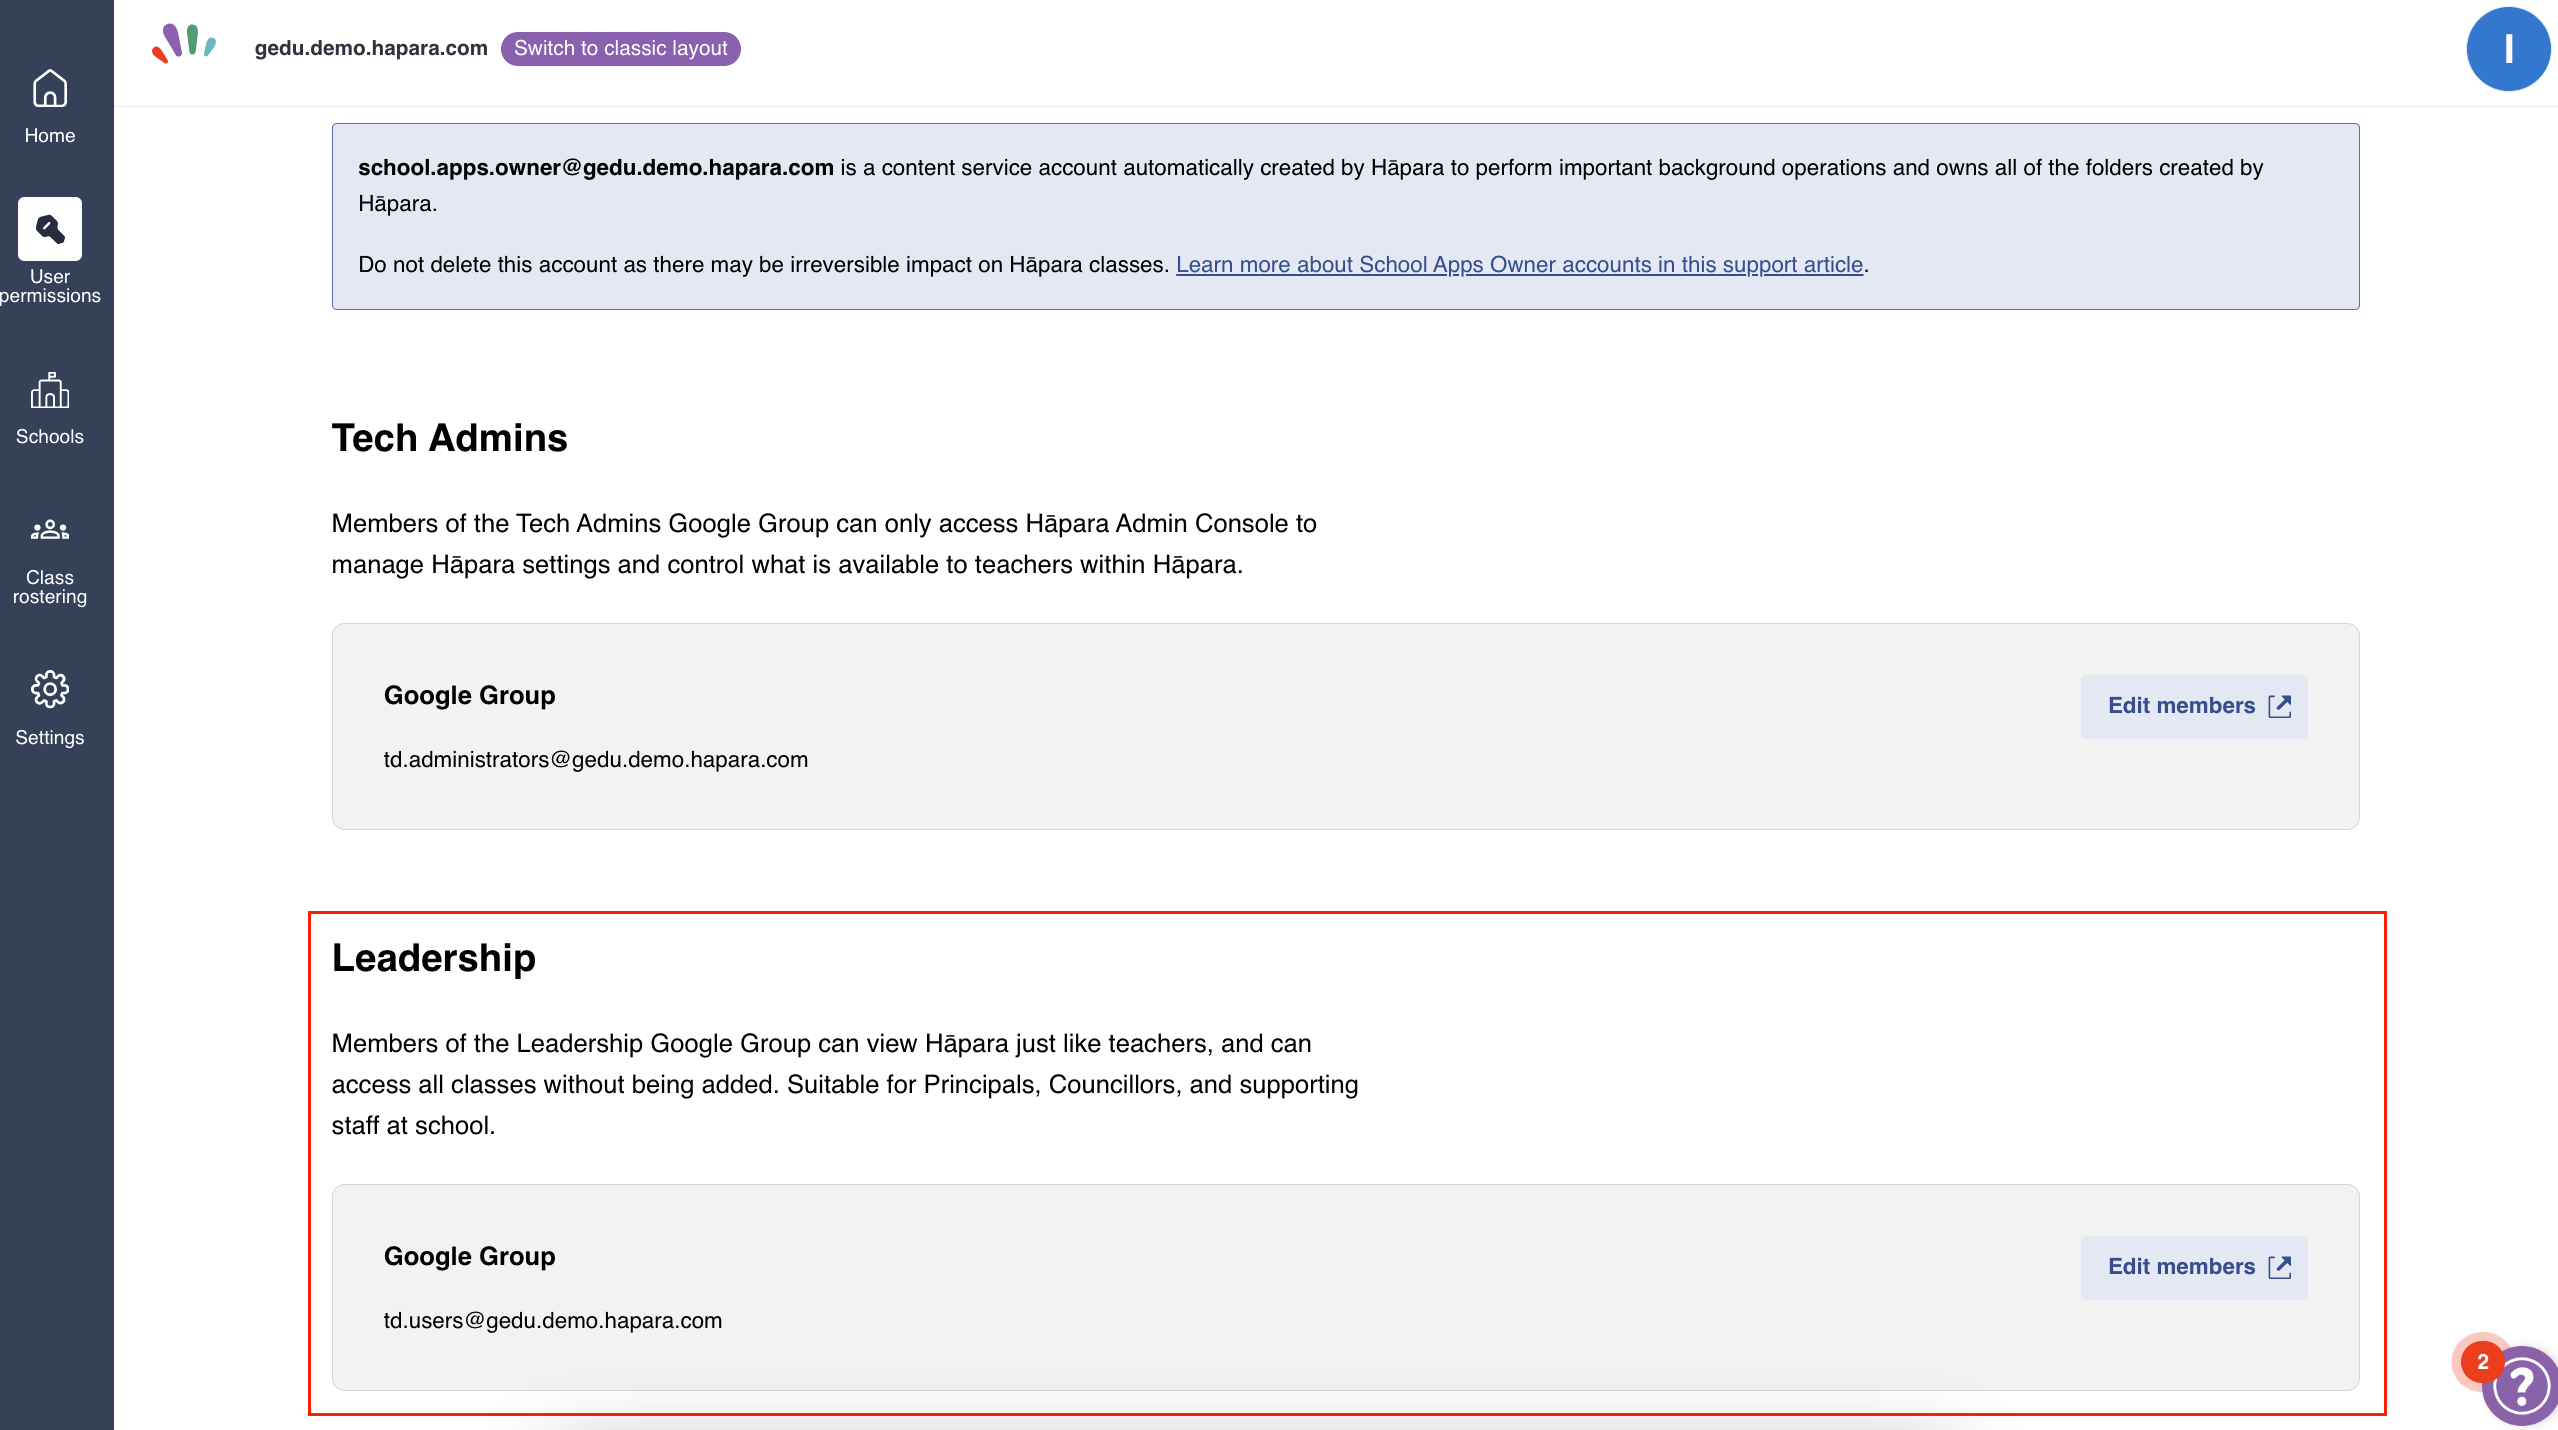Edit members of Tech Admins group

pyautogui.click(x=2194, y=706)
